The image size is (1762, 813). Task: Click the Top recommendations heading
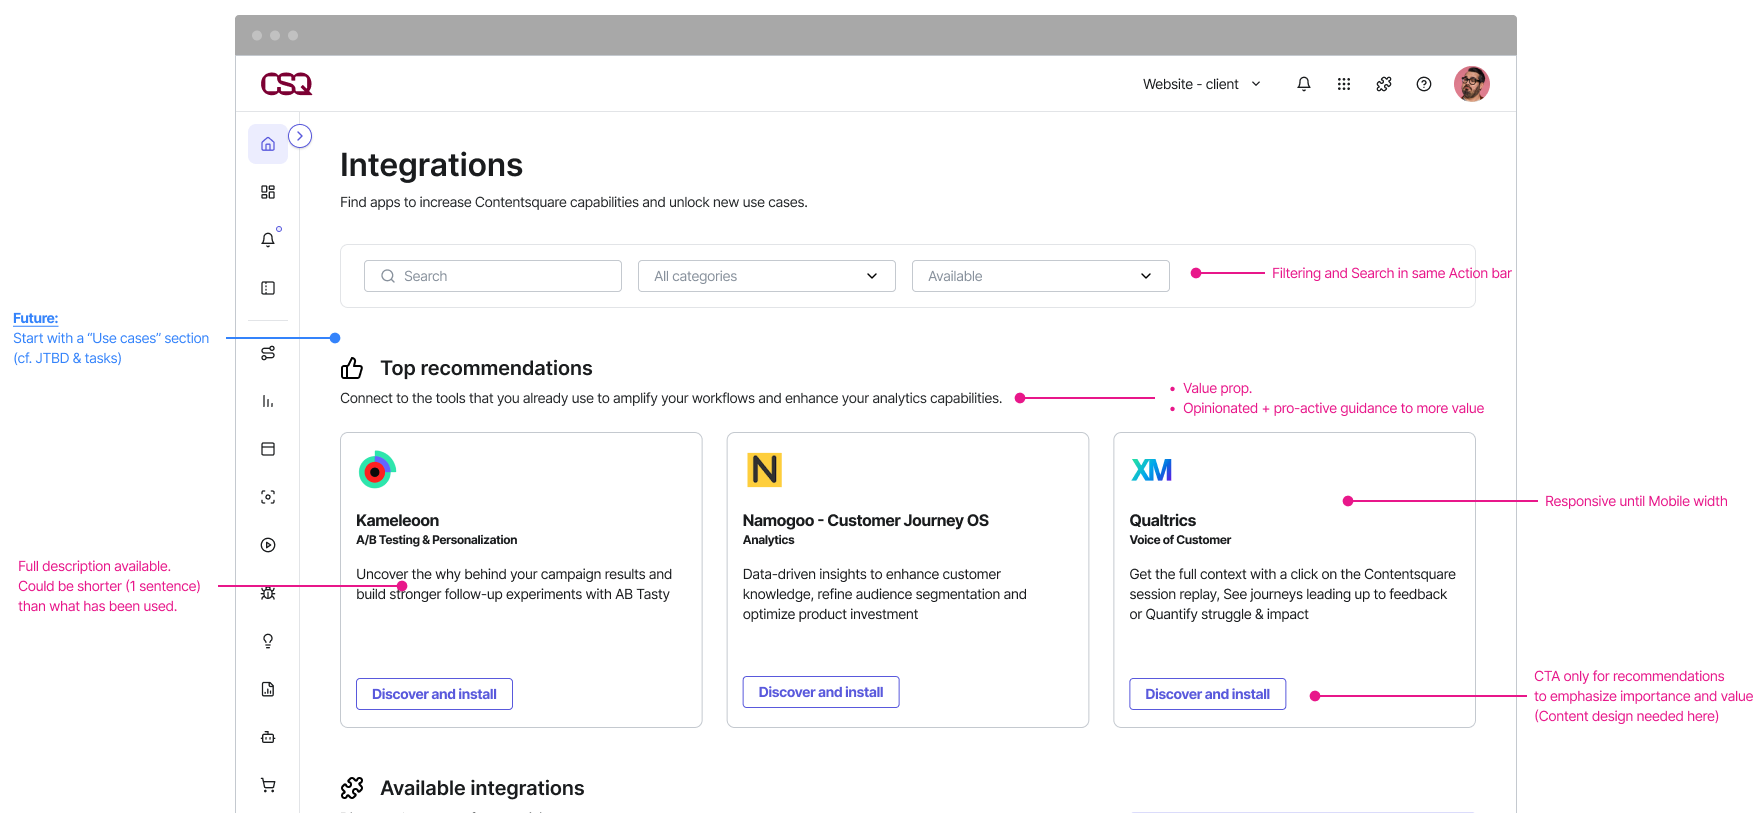click(x=487, y=368)
